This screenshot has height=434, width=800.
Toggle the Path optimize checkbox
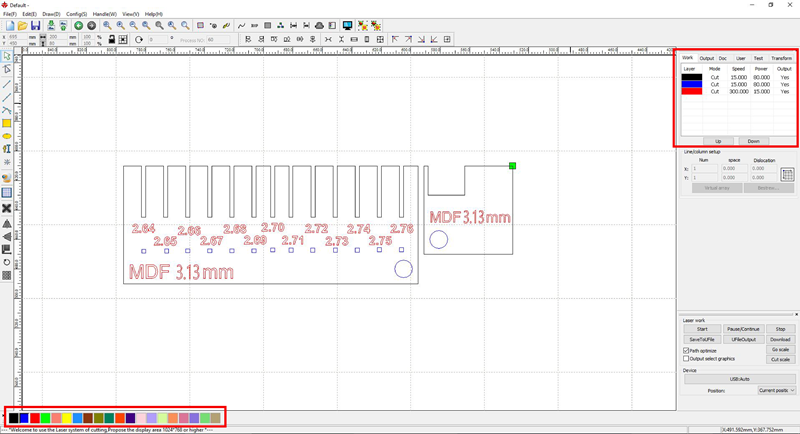click(x=686, y=351)
